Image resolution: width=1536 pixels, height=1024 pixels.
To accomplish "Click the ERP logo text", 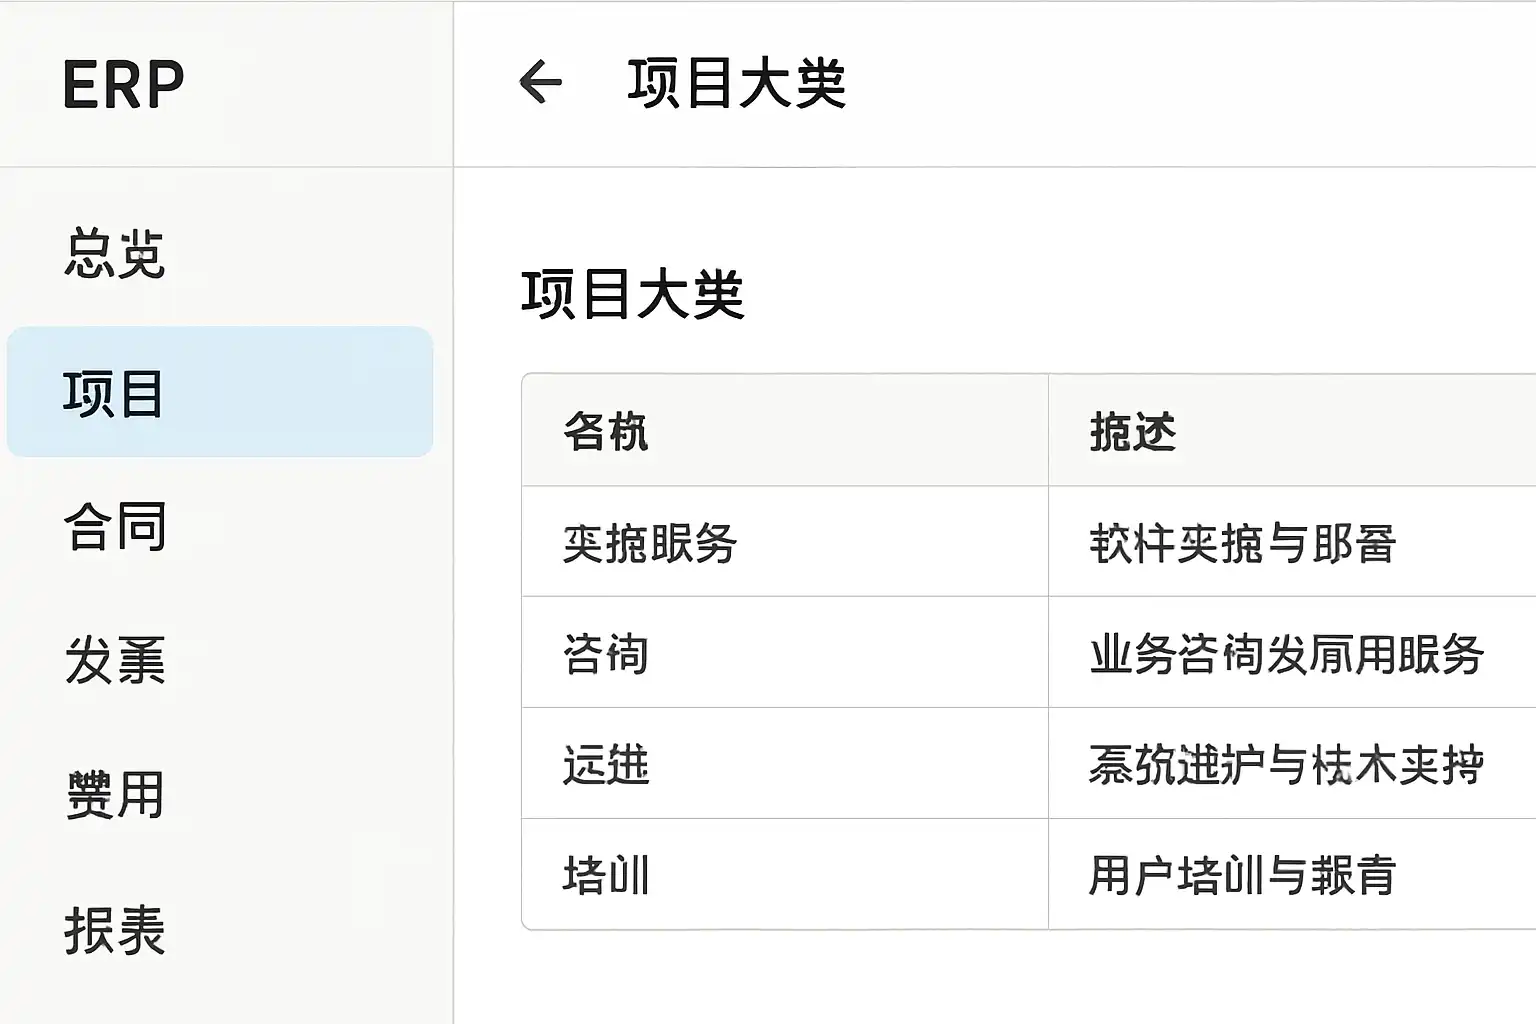I will pos(123,85).
